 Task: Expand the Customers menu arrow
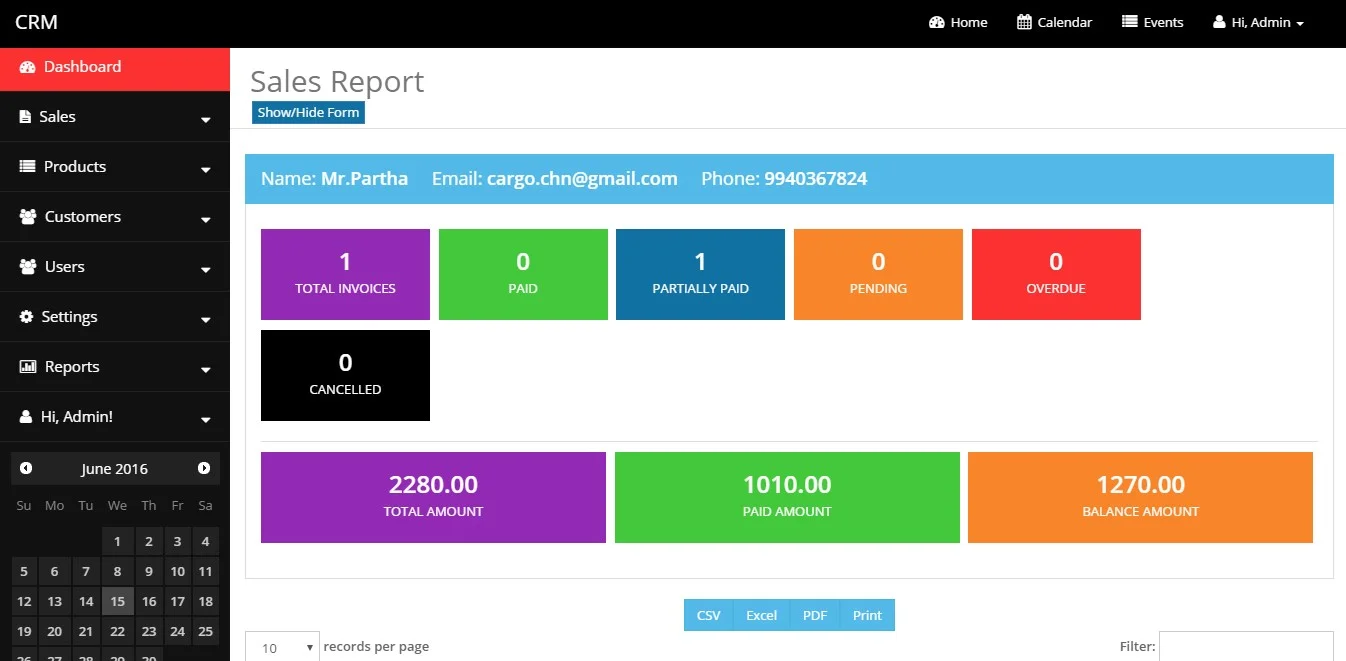pyautogui.click(x=206, y=220)
